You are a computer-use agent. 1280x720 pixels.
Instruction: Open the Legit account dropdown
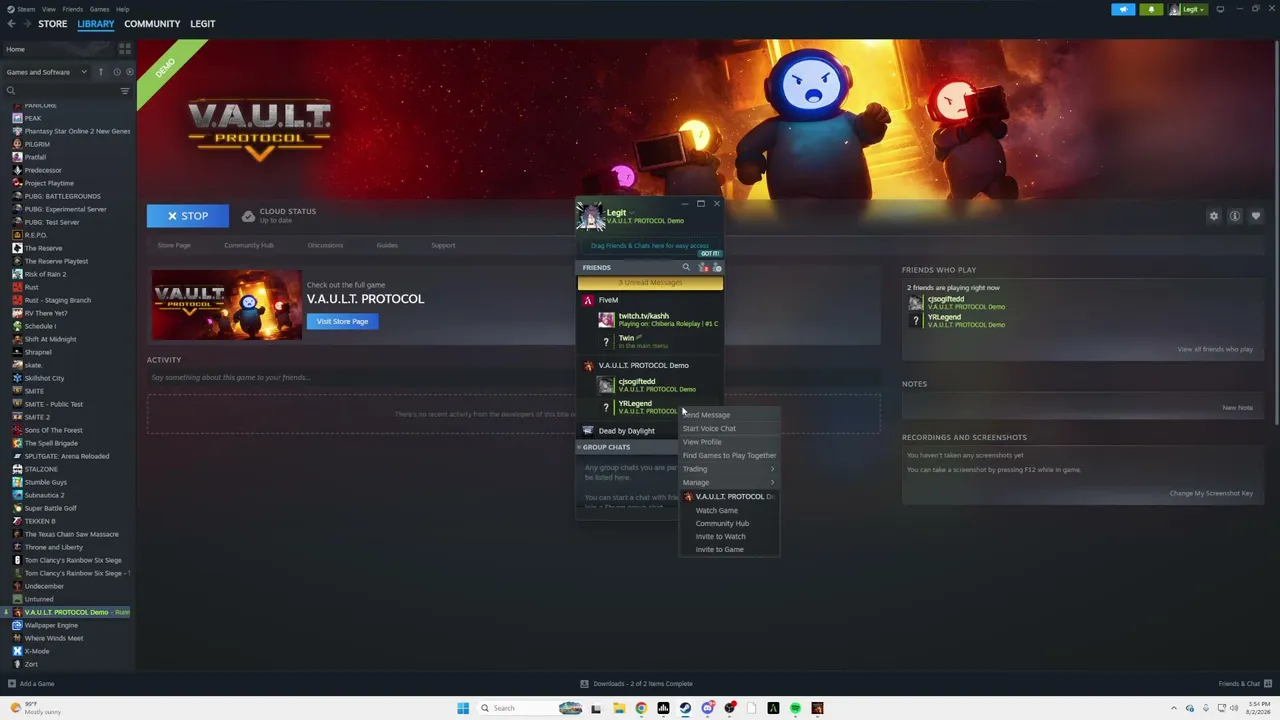tap(1189, 9)
